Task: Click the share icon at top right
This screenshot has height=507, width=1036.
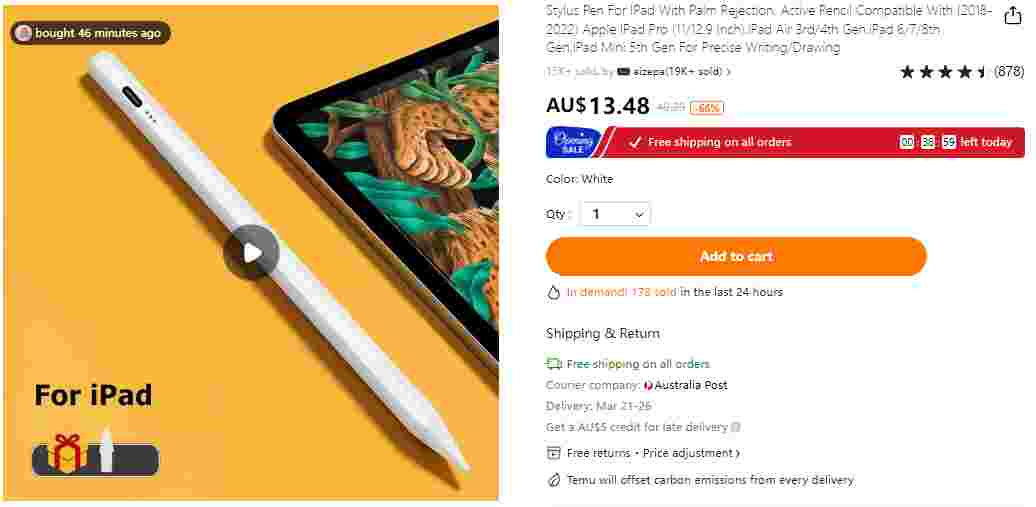Action: click(x=1012, y=16)
